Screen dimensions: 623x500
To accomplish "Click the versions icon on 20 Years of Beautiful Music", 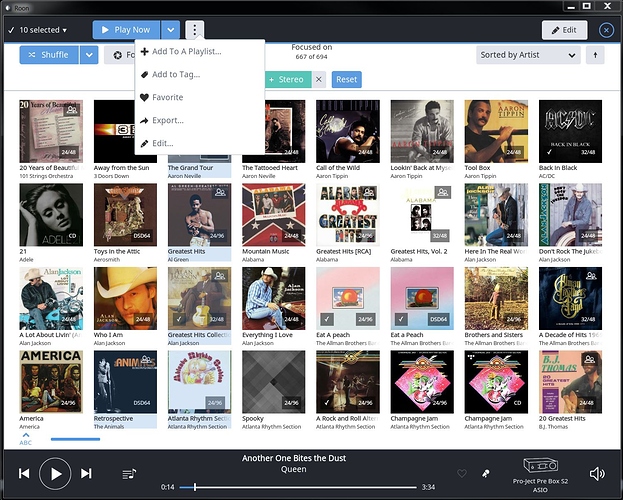I will tap(72, 109).
